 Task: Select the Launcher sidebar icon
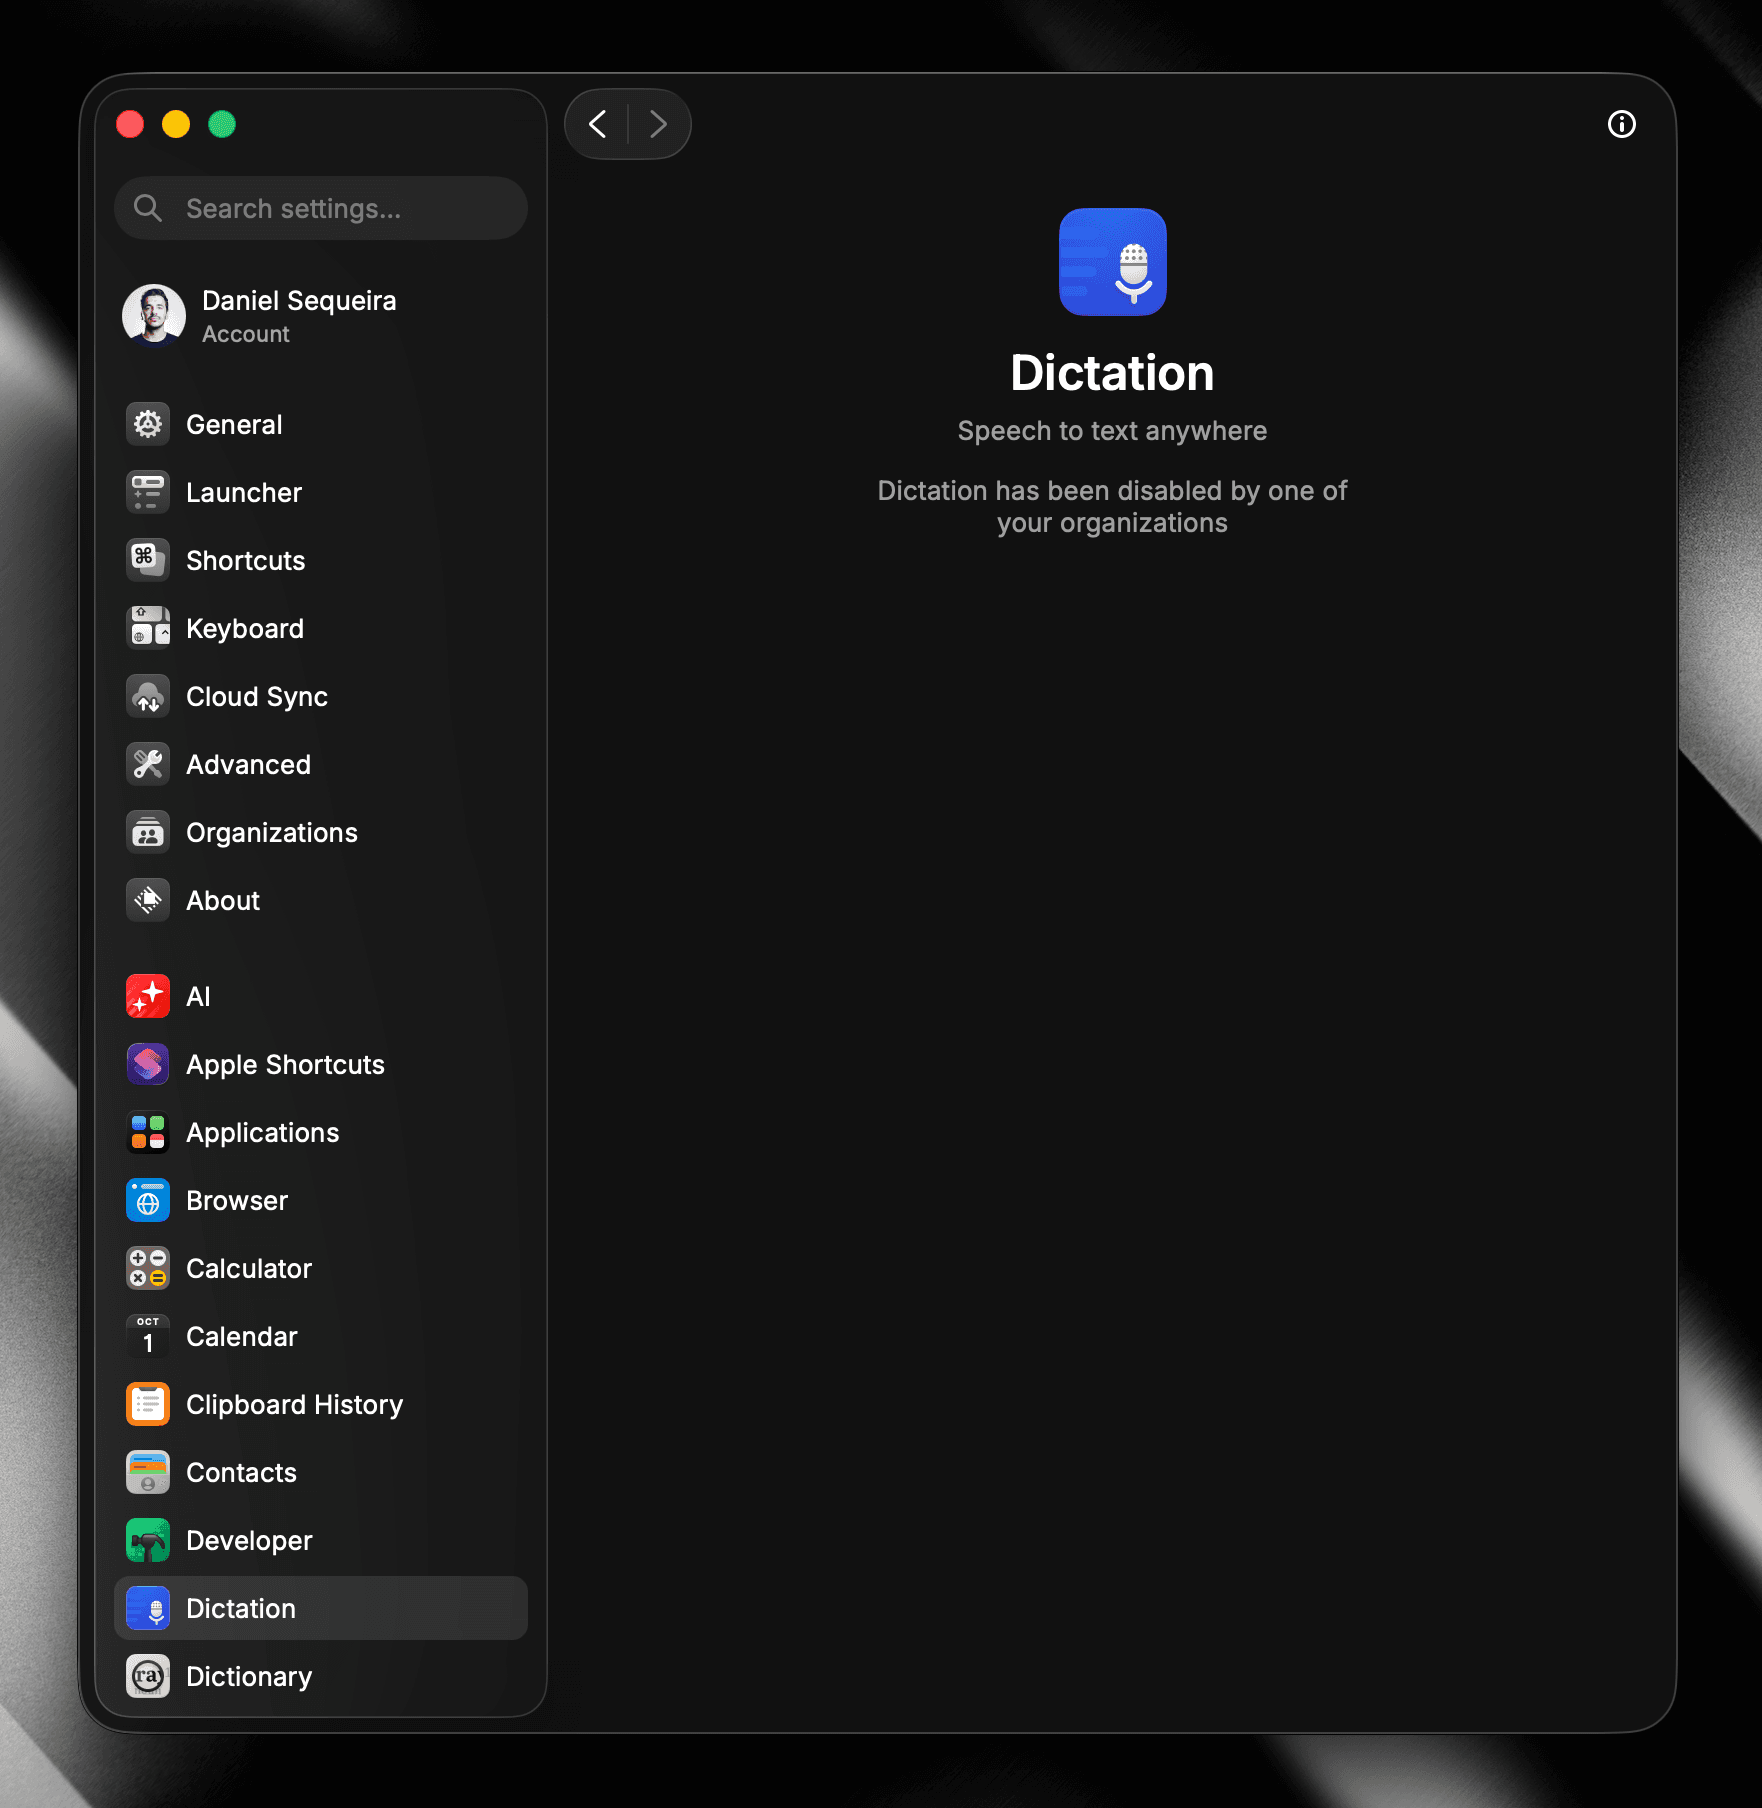point(148,493)
